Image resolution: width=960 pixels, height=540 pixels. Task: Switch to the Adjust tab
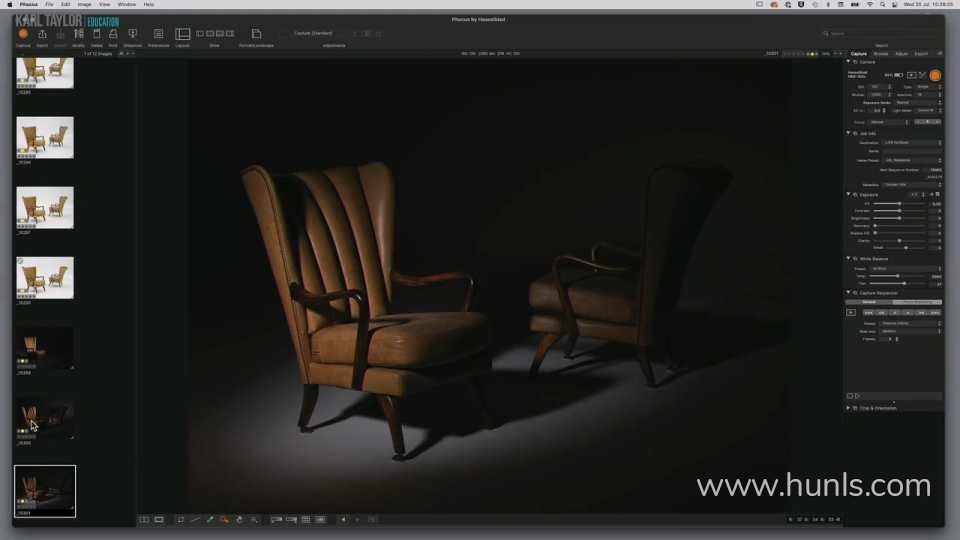click(901, 53)
